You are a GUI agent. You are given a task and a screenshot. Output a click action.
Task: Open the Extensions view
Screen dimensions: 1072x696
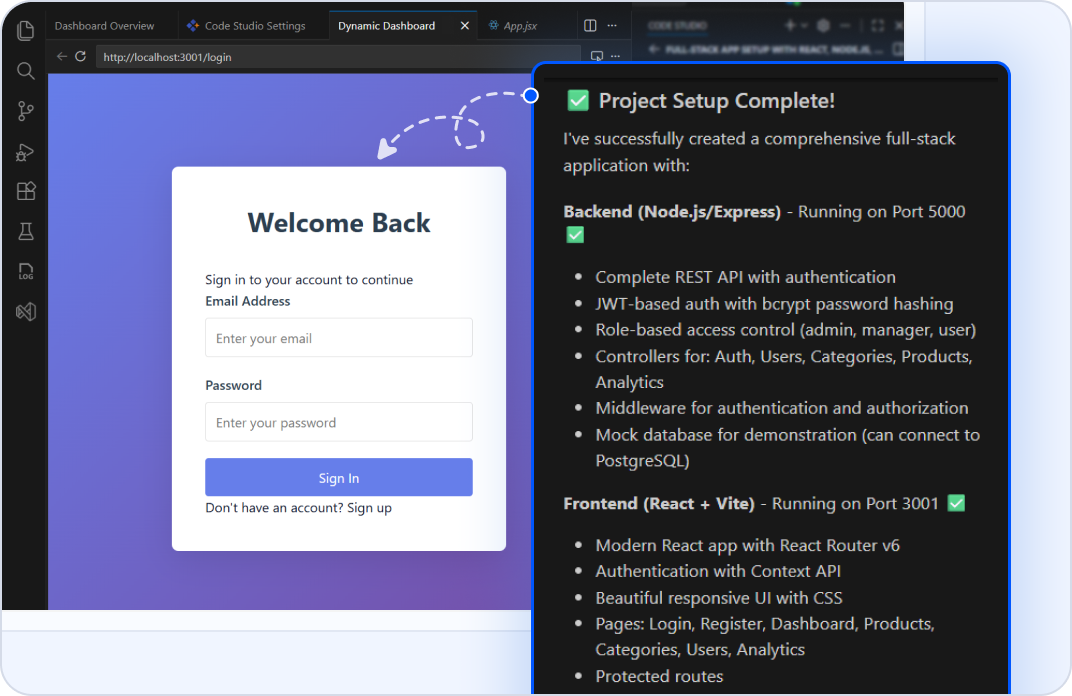(26, 192)
